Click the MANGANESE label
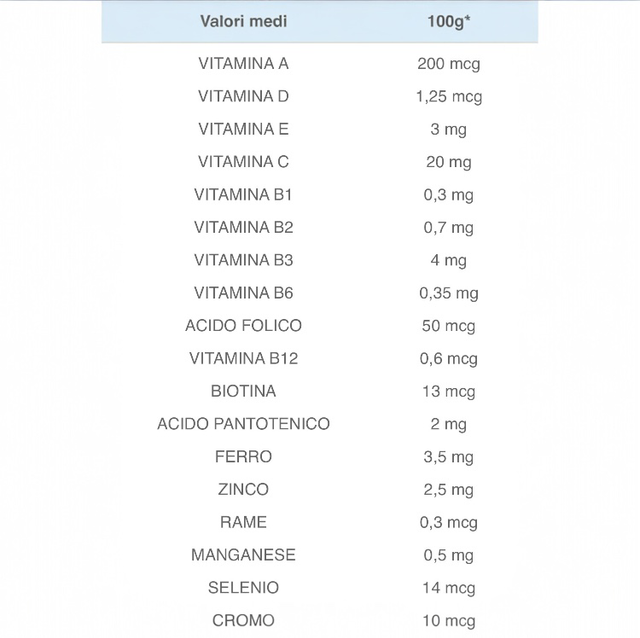 243,555
